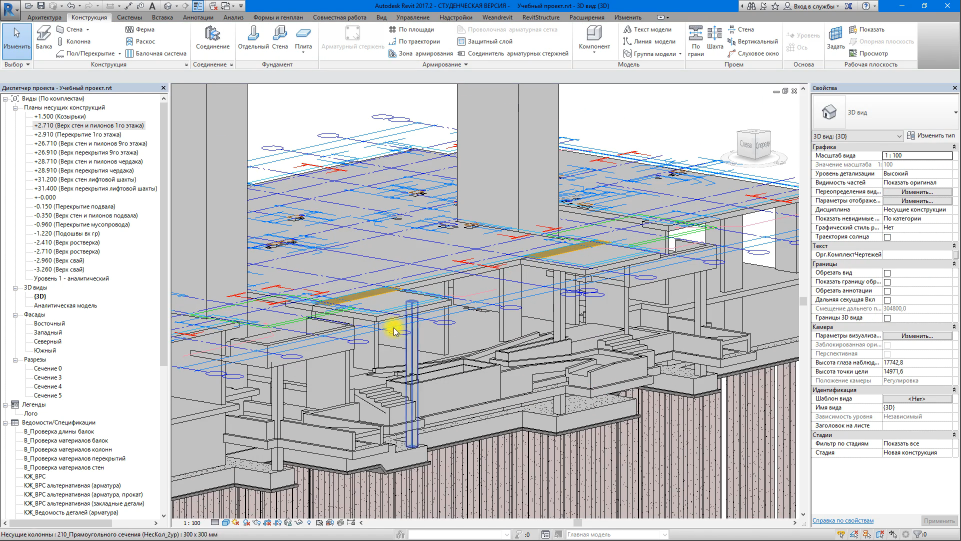Choose the Отдельный foundation tool

pos(254,38)
